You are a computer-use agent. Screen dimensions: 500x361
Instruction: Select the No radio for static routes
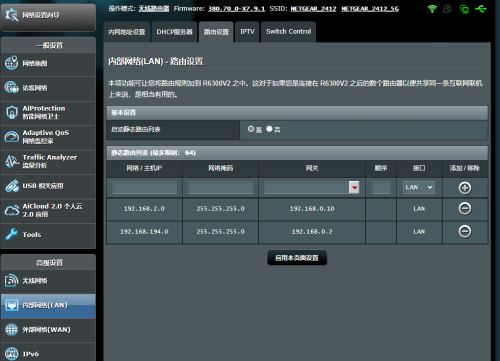pyautogui.click(x=269, y=129)
